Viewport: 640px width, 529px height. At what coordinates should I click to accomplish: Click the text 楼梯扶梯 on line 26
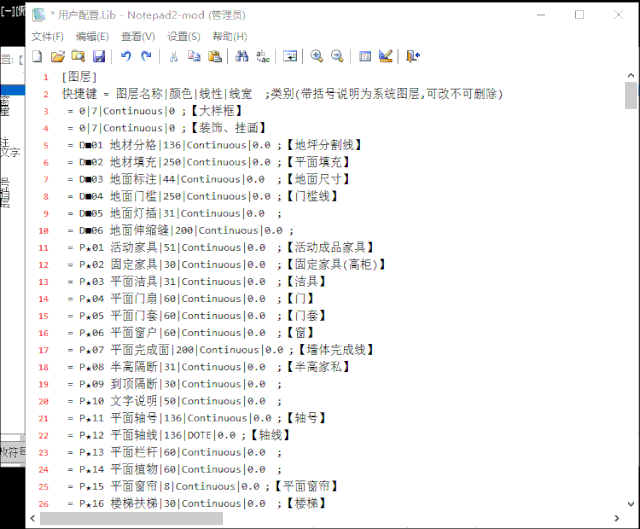point(134,504)
